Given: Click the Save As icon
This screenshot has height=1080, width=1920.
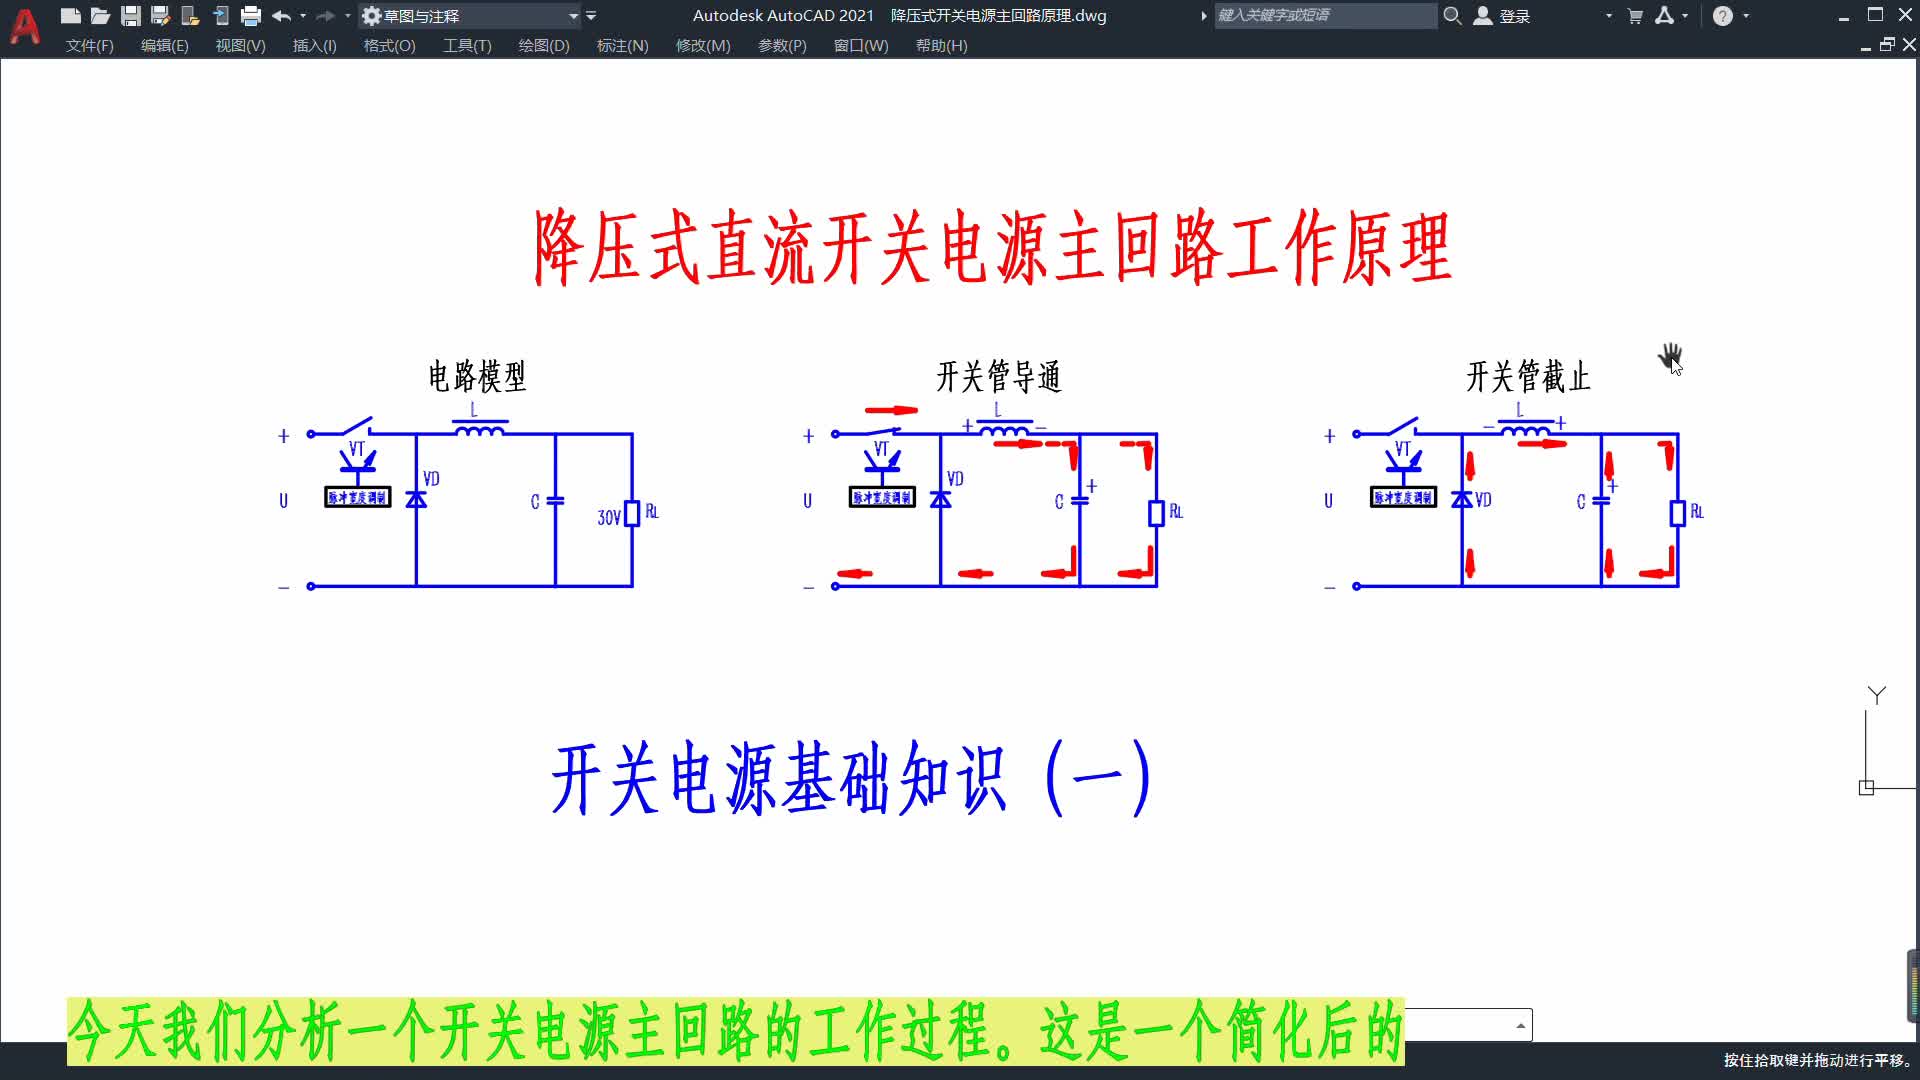Looking at the screenshot, I should pyautogui.click(x=160, y=16).
